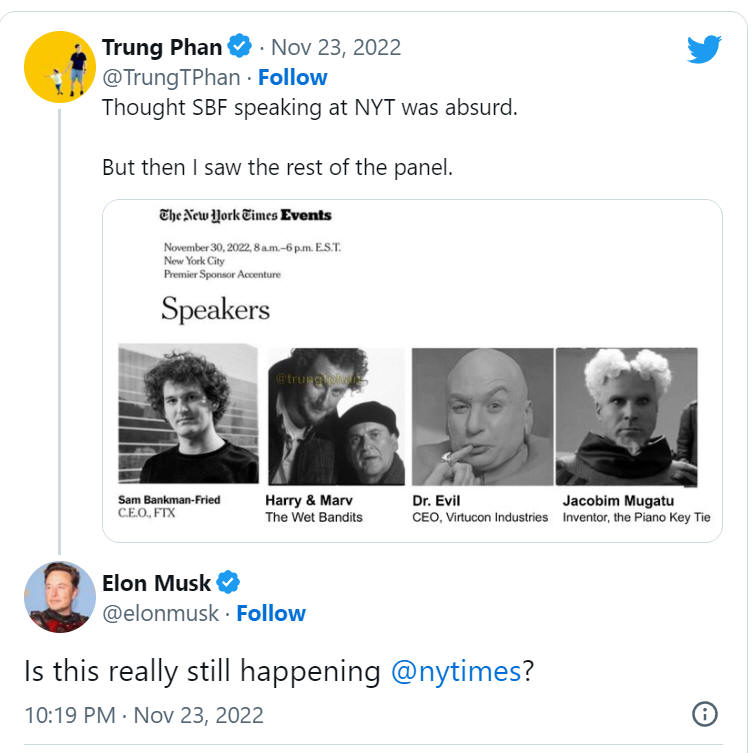Click the Twitter bird logo
The image size is (755, 753).
pos(704,49)
